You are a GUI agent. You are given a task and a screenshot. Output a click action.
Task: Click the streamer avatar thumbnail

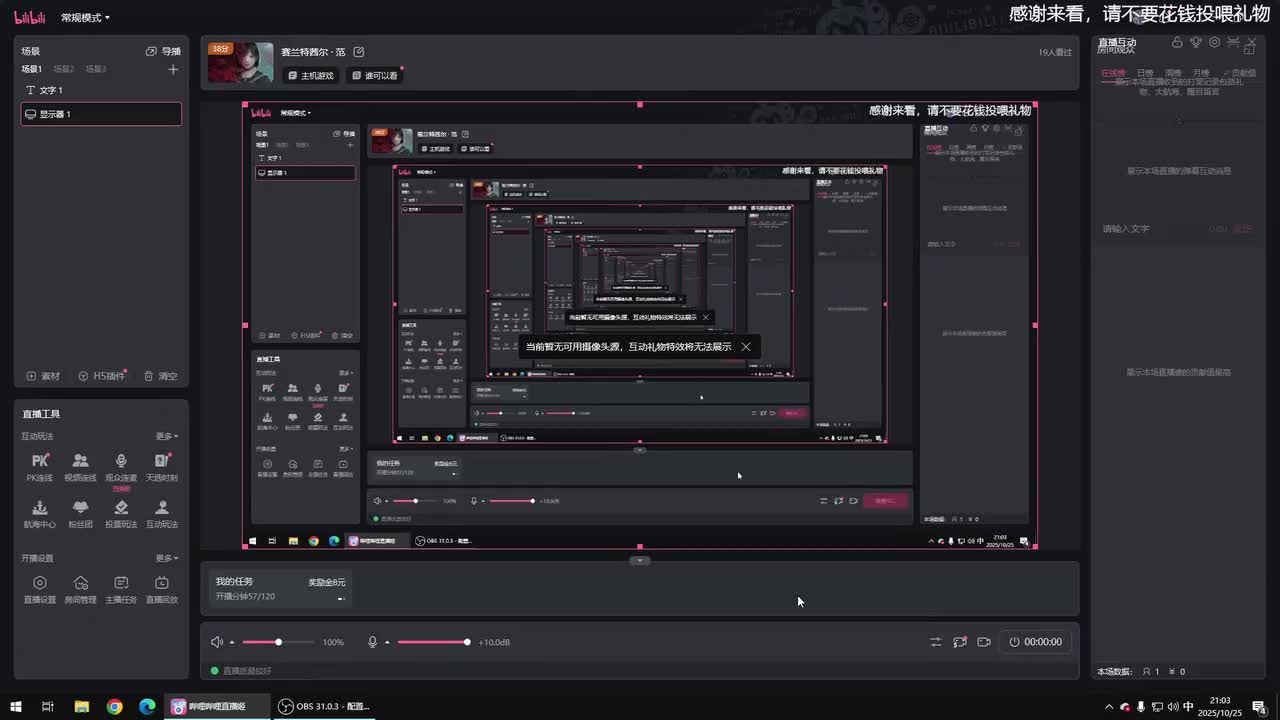[x=240, y=62]
